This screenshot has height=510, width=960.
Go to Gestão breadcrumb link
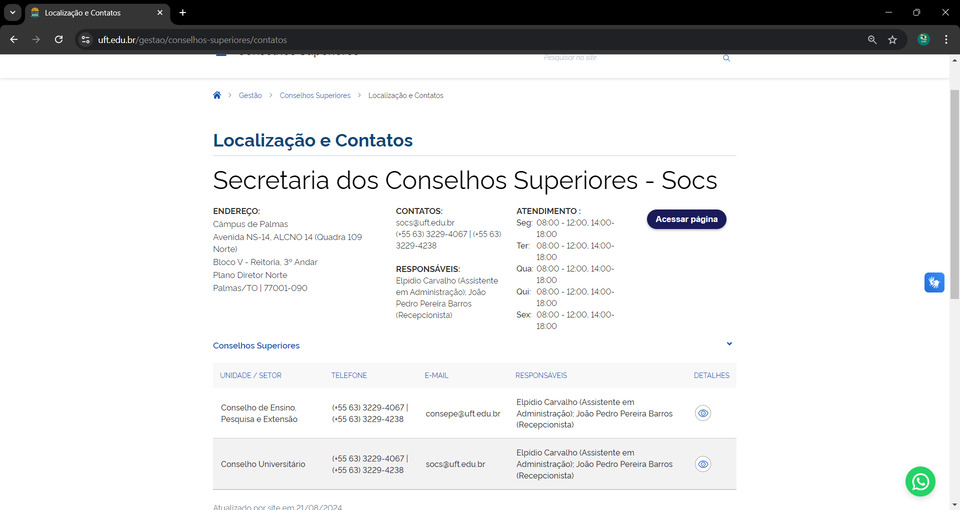[x=250, y=95]
